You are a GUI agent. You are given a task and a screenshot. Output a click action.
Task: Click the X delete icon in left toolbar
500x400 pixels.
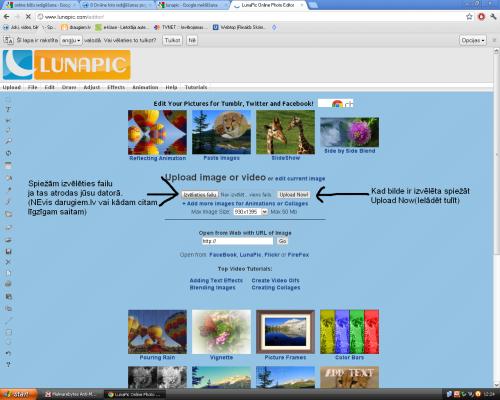pos(8,262)
